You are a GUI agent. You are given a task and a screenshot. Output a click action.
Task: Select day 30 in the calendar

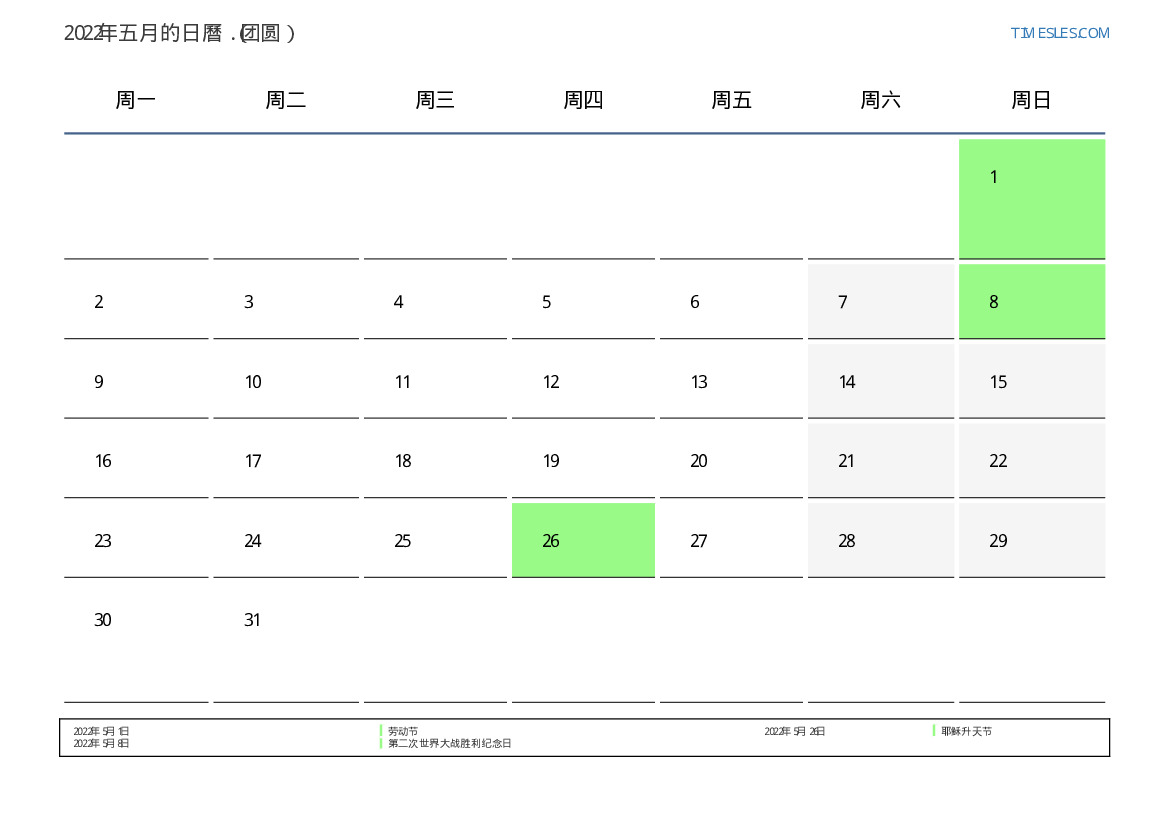tap(136, 642)
